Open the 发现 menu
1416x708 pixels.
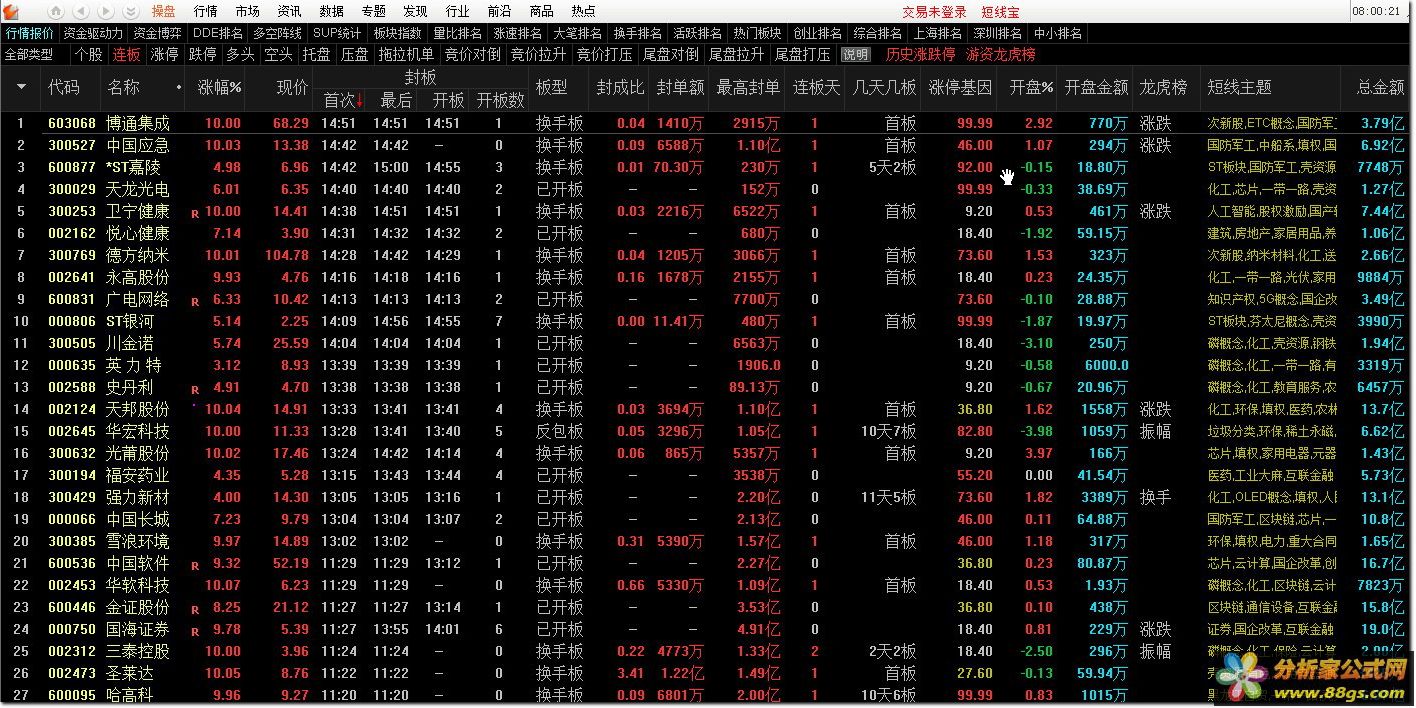pos(416,11)
